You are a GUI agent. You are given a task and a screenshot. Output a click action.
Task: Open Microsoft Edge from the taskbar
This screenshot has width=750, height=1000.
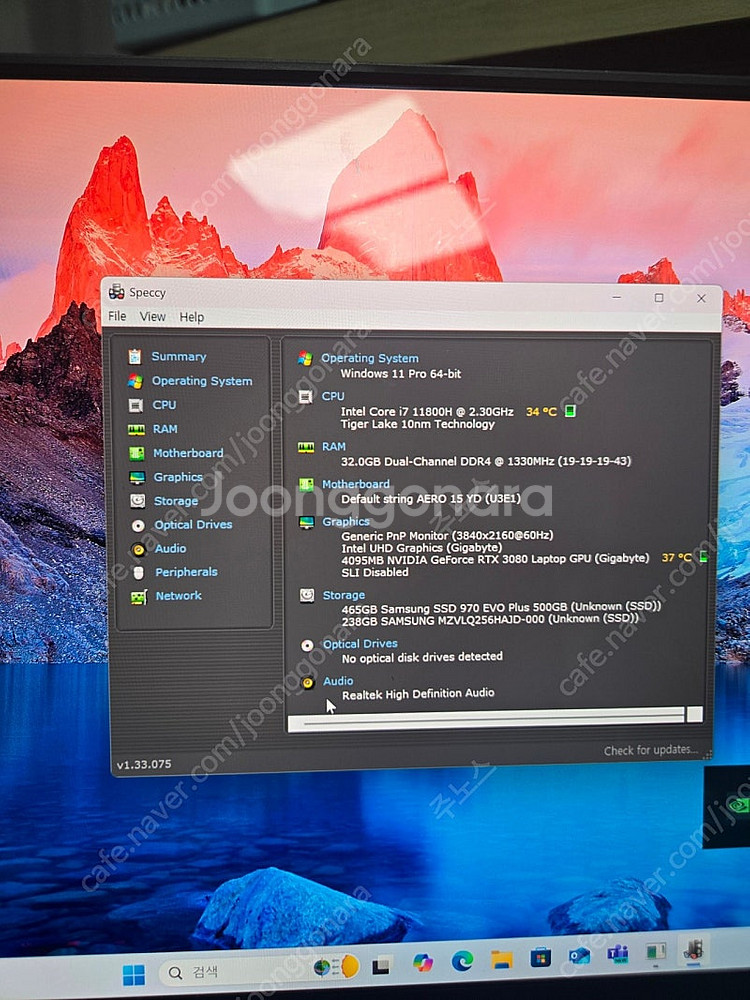point(462,960)
